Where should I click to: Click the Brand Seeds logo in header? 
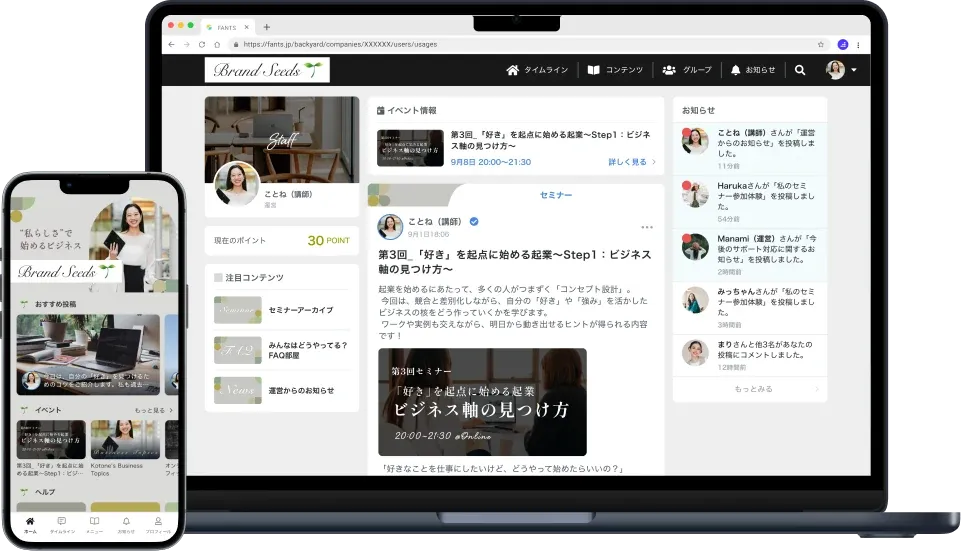267,70
